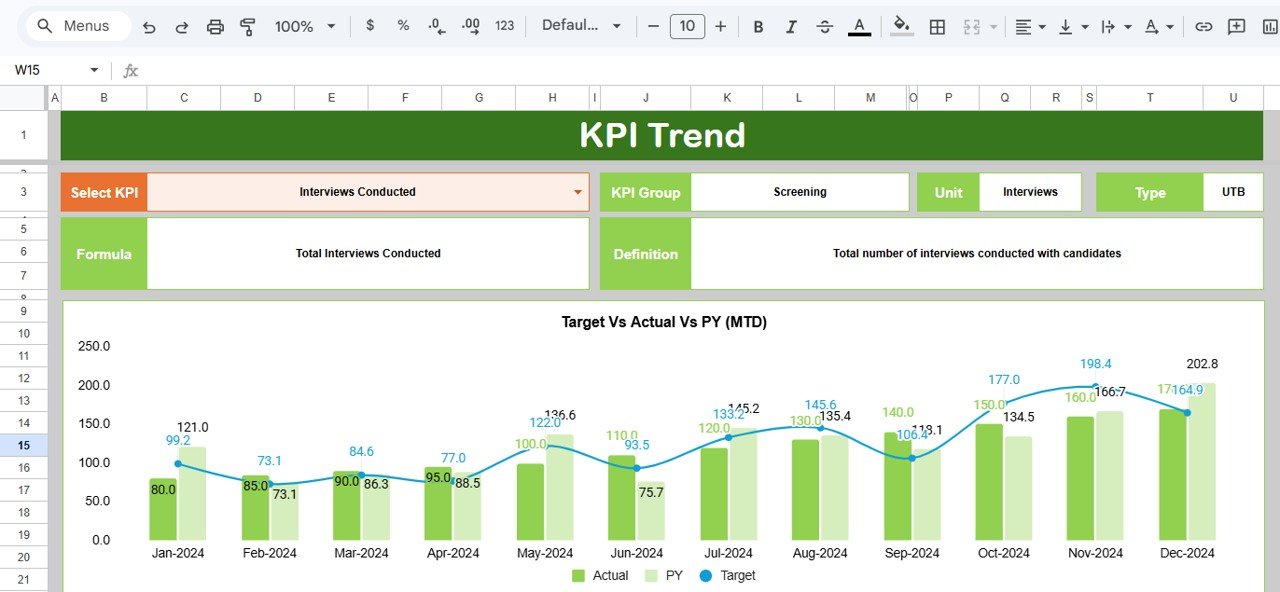The image size is (1280, 592).
Task: Open the Borders tool
Action: click(x=937, y=26)
